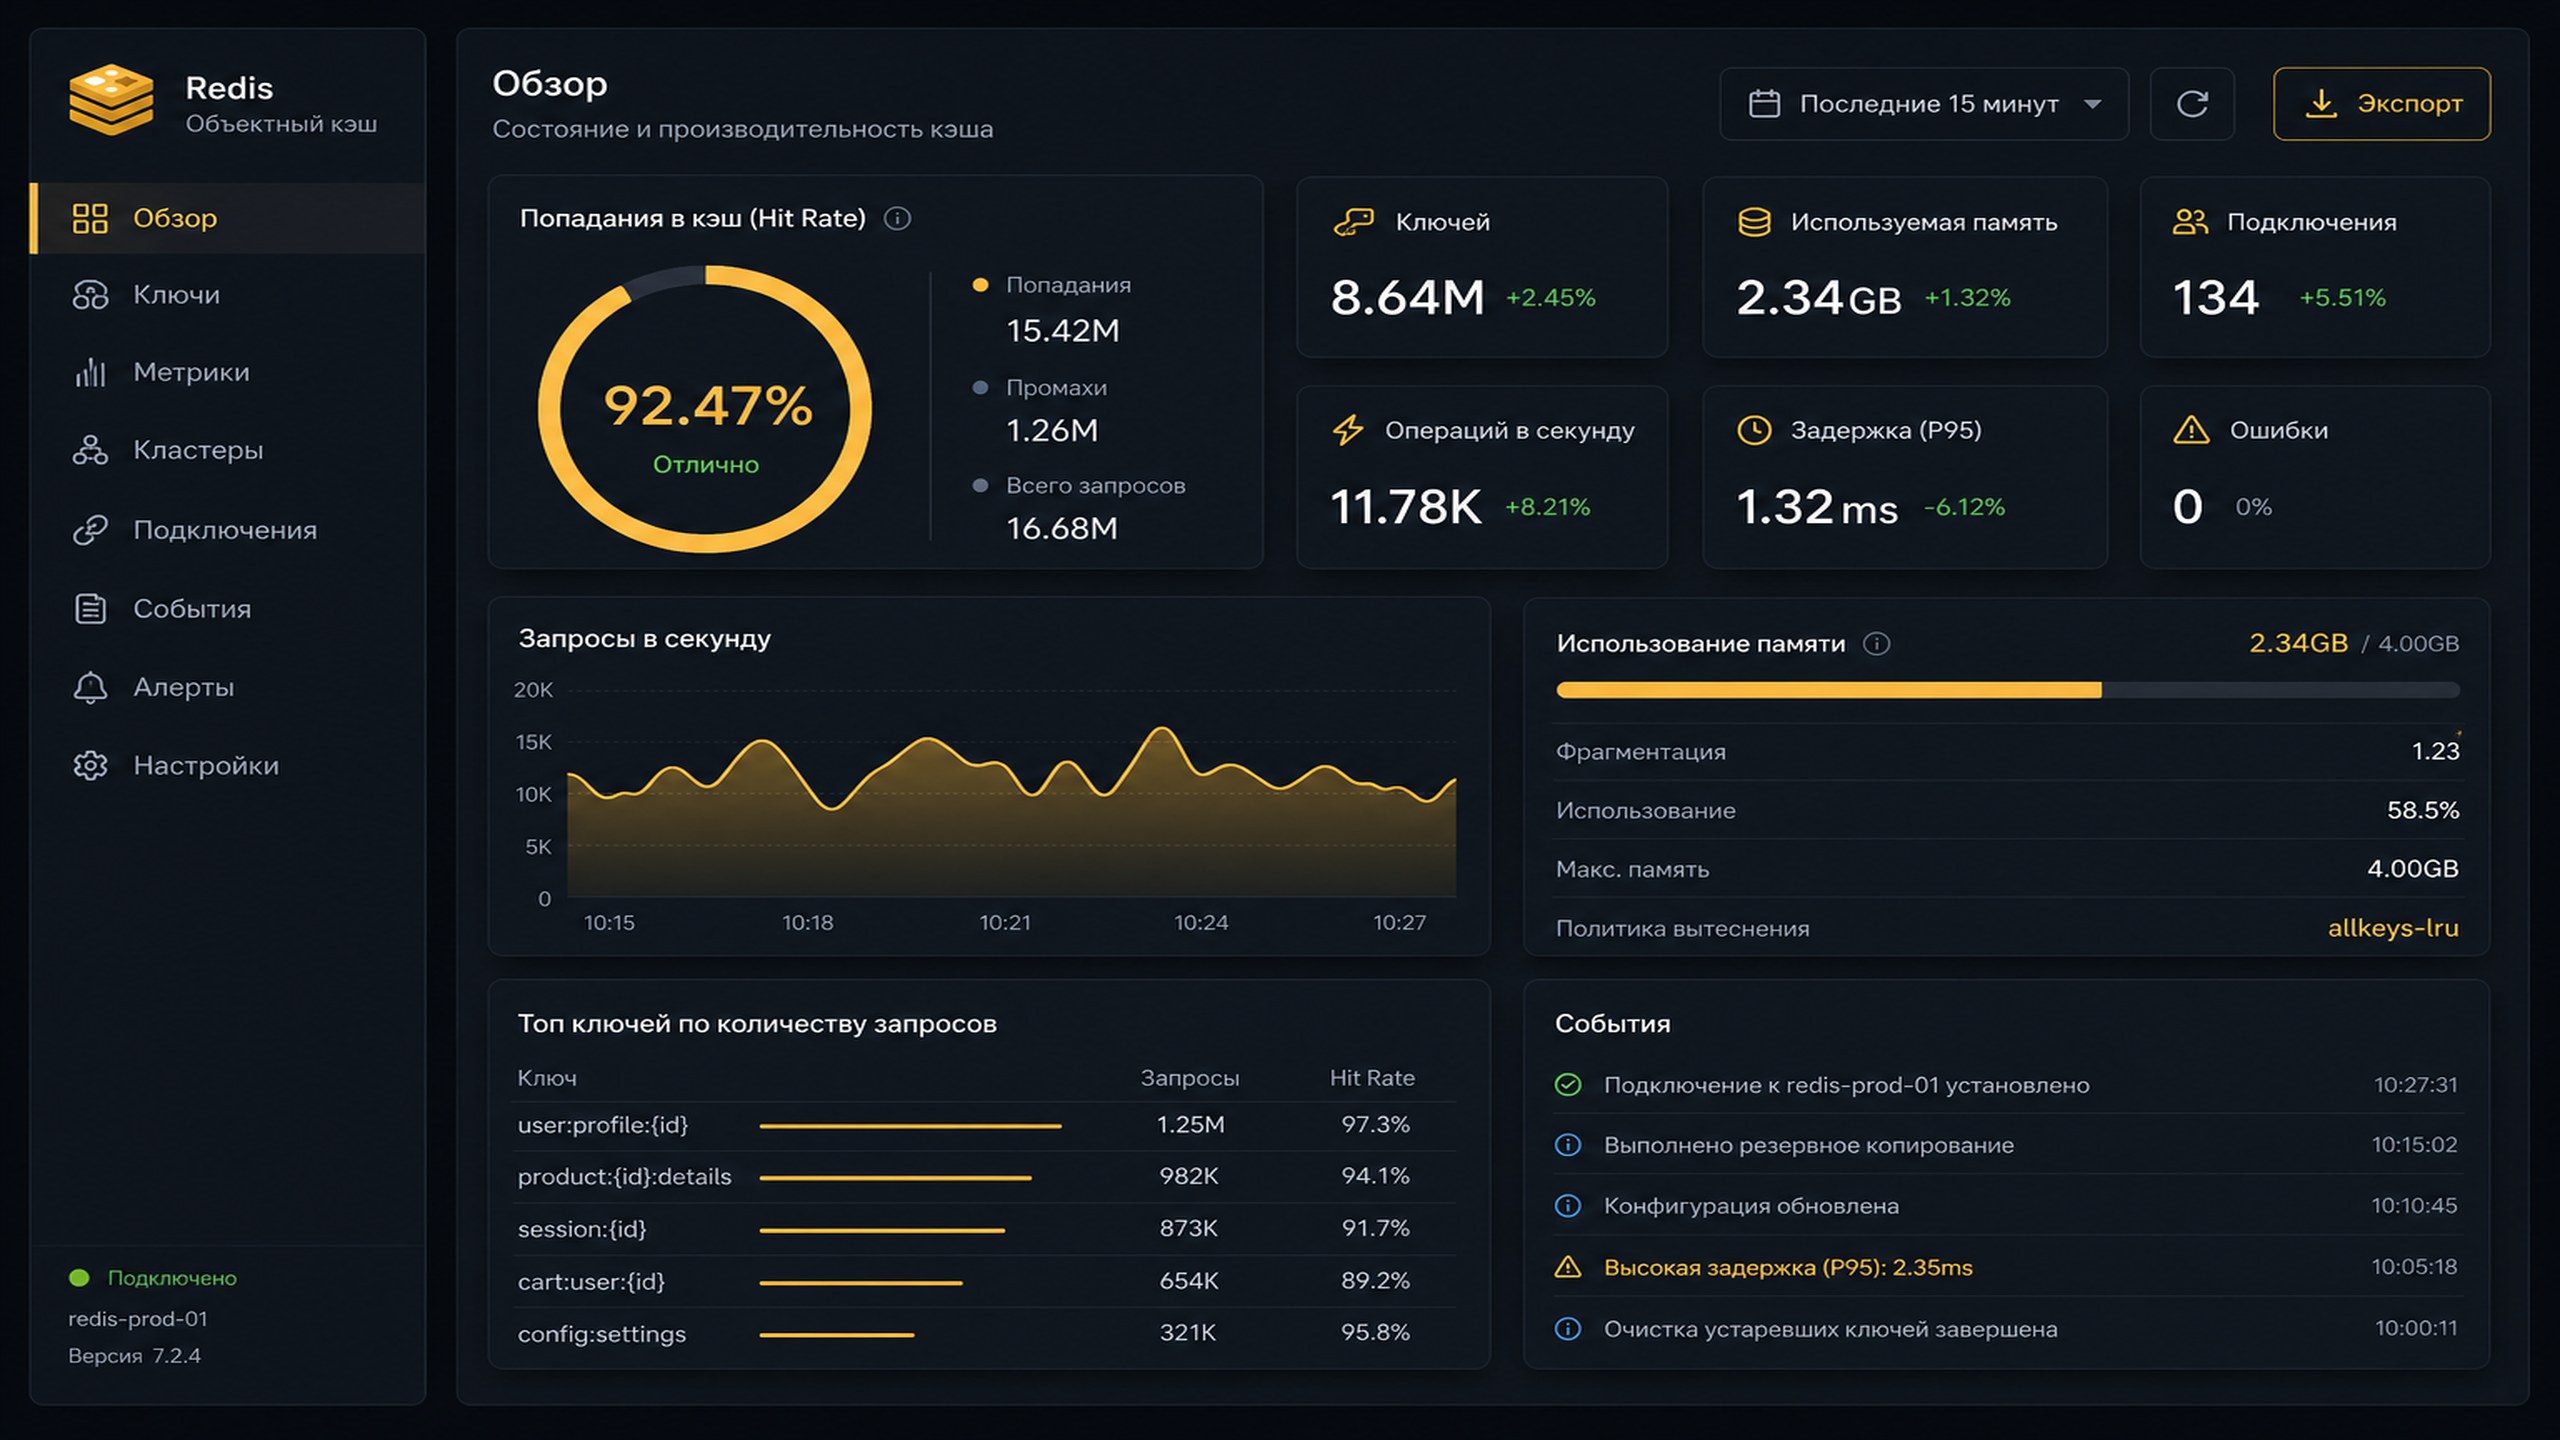Screen dimensions: 2560x1440
Task: Go to Ключи in the sidebar
Action: [228, 295]
